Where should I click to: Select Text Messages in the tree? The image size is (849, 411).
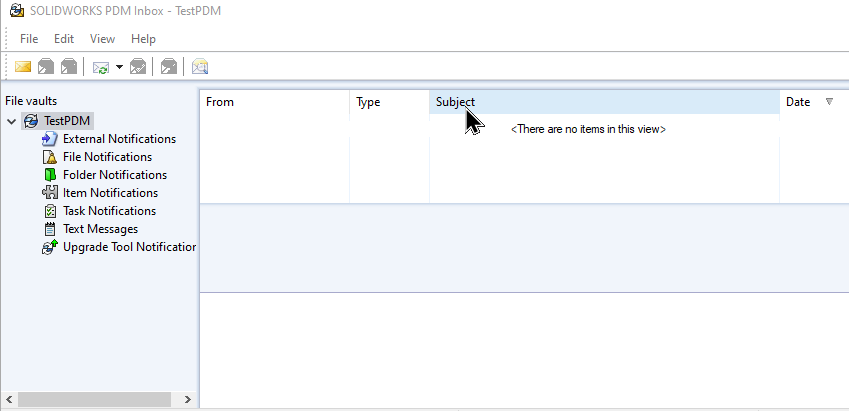click(x=100, y=229)
